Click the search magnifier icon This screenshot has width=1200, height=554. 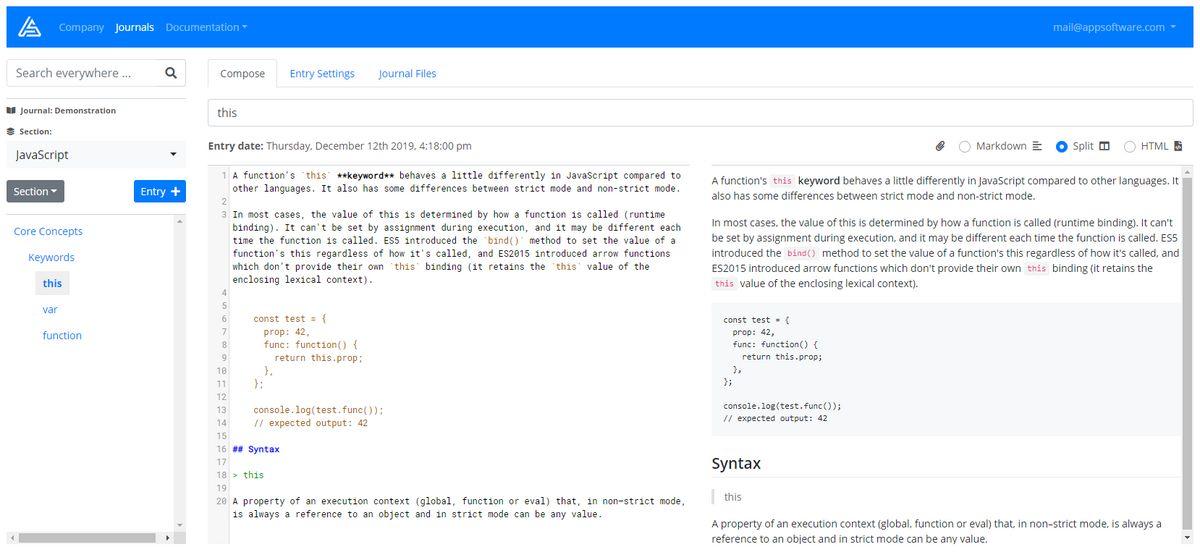pyautogui.click(x=171, y=73)
